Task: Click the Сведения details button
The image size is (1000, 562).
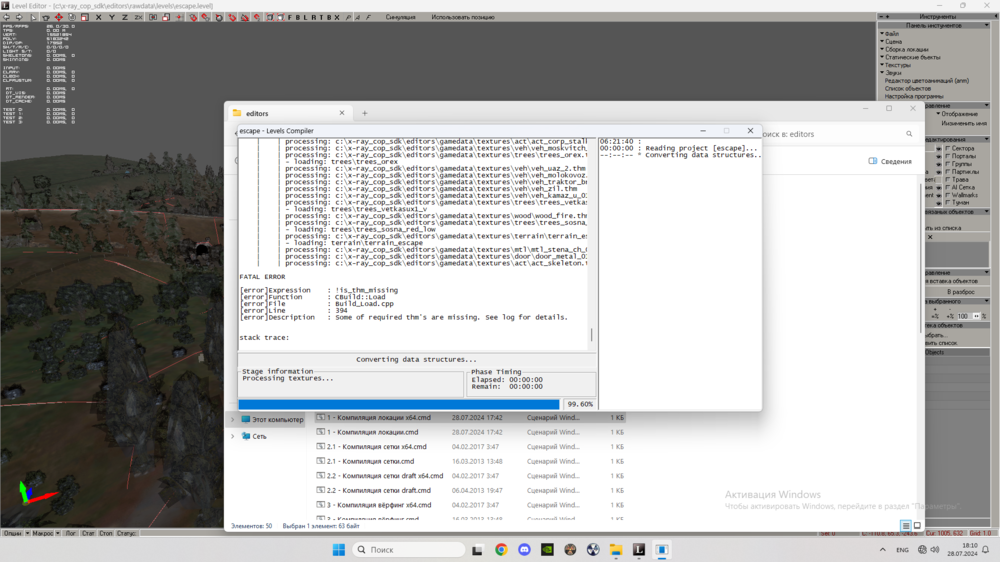Action: pos(889,161)
